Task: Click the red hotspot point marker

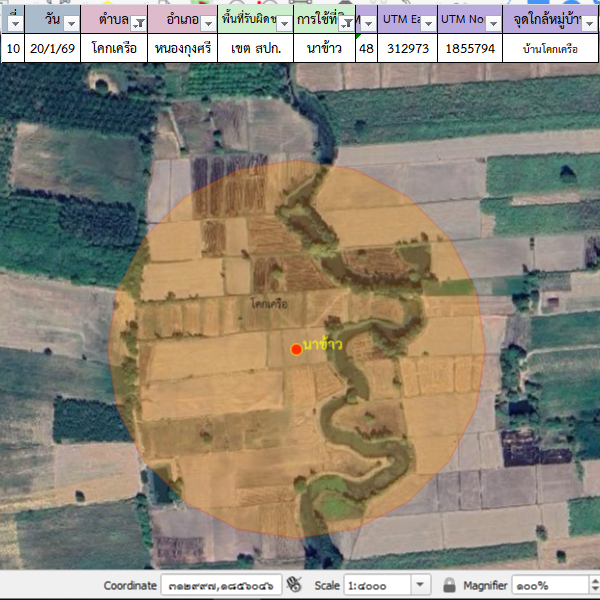Action: point(296,349)
